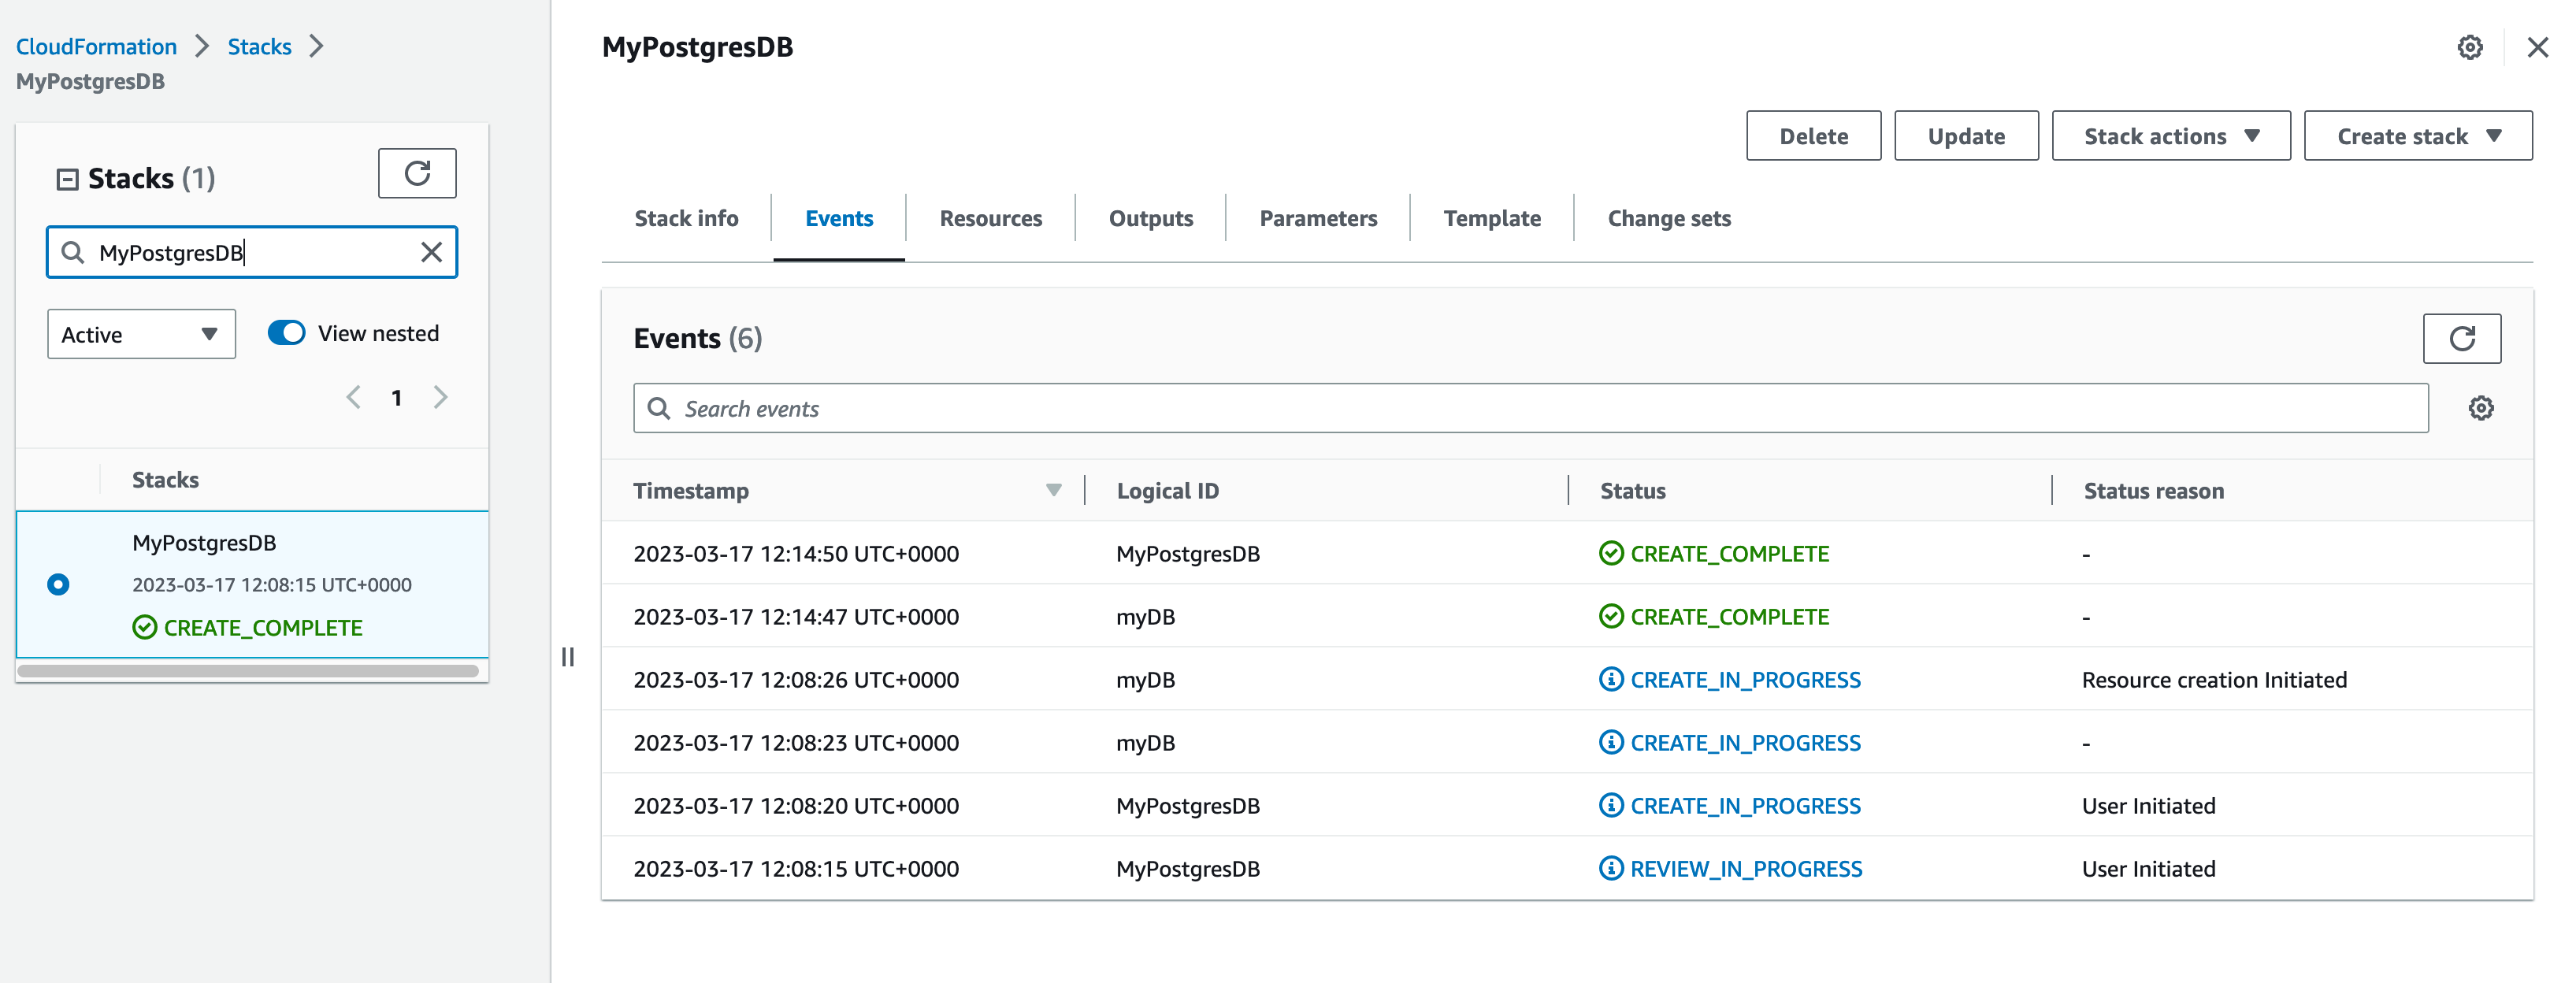Open the Active filter dropdown
Viewport: 2576px width, 983px height.
click(x=141, y=334)
